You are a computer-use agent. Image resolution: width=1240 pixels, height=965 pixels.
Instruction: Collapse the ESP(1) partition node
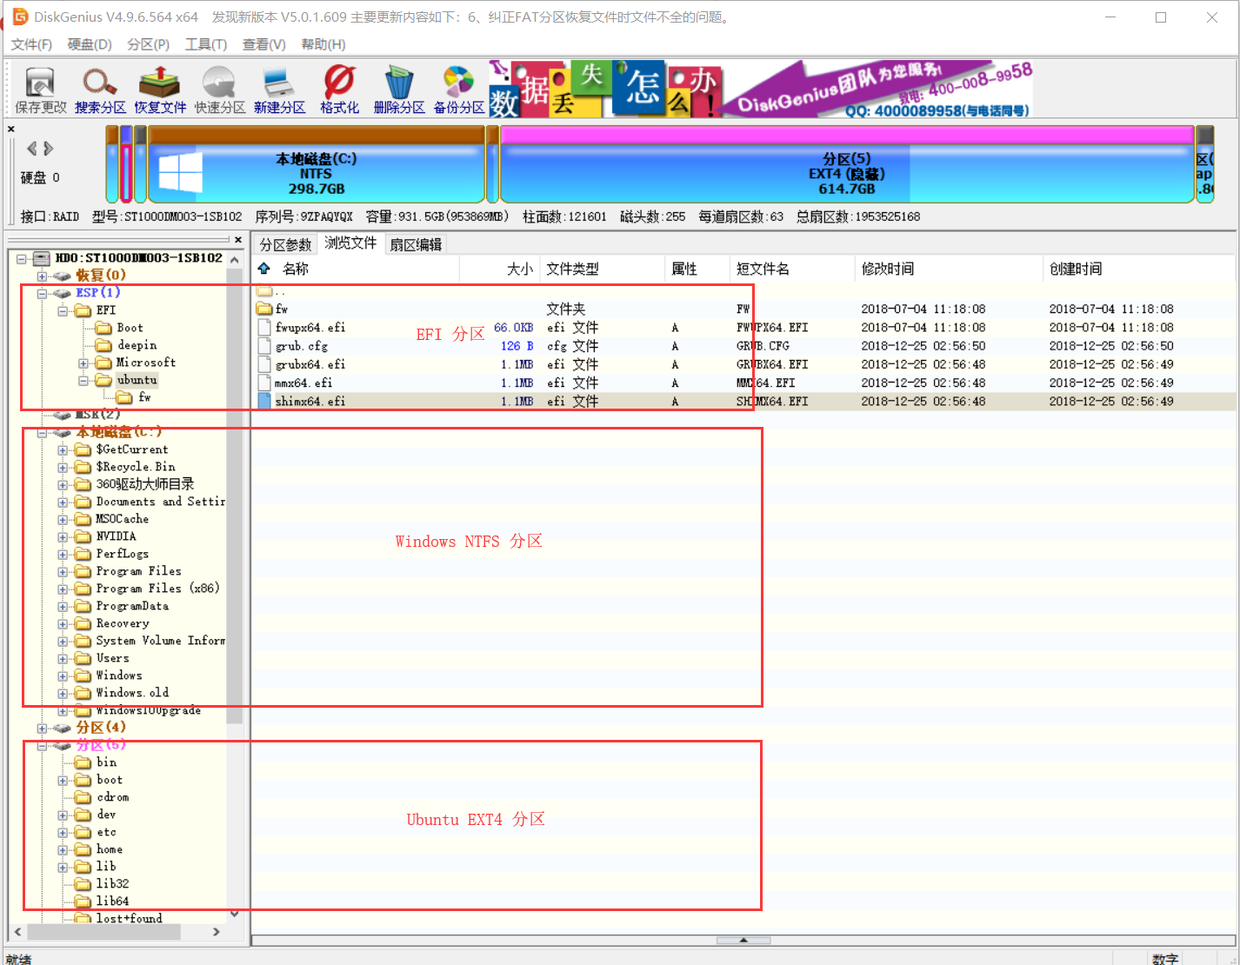tap(42, 293)
